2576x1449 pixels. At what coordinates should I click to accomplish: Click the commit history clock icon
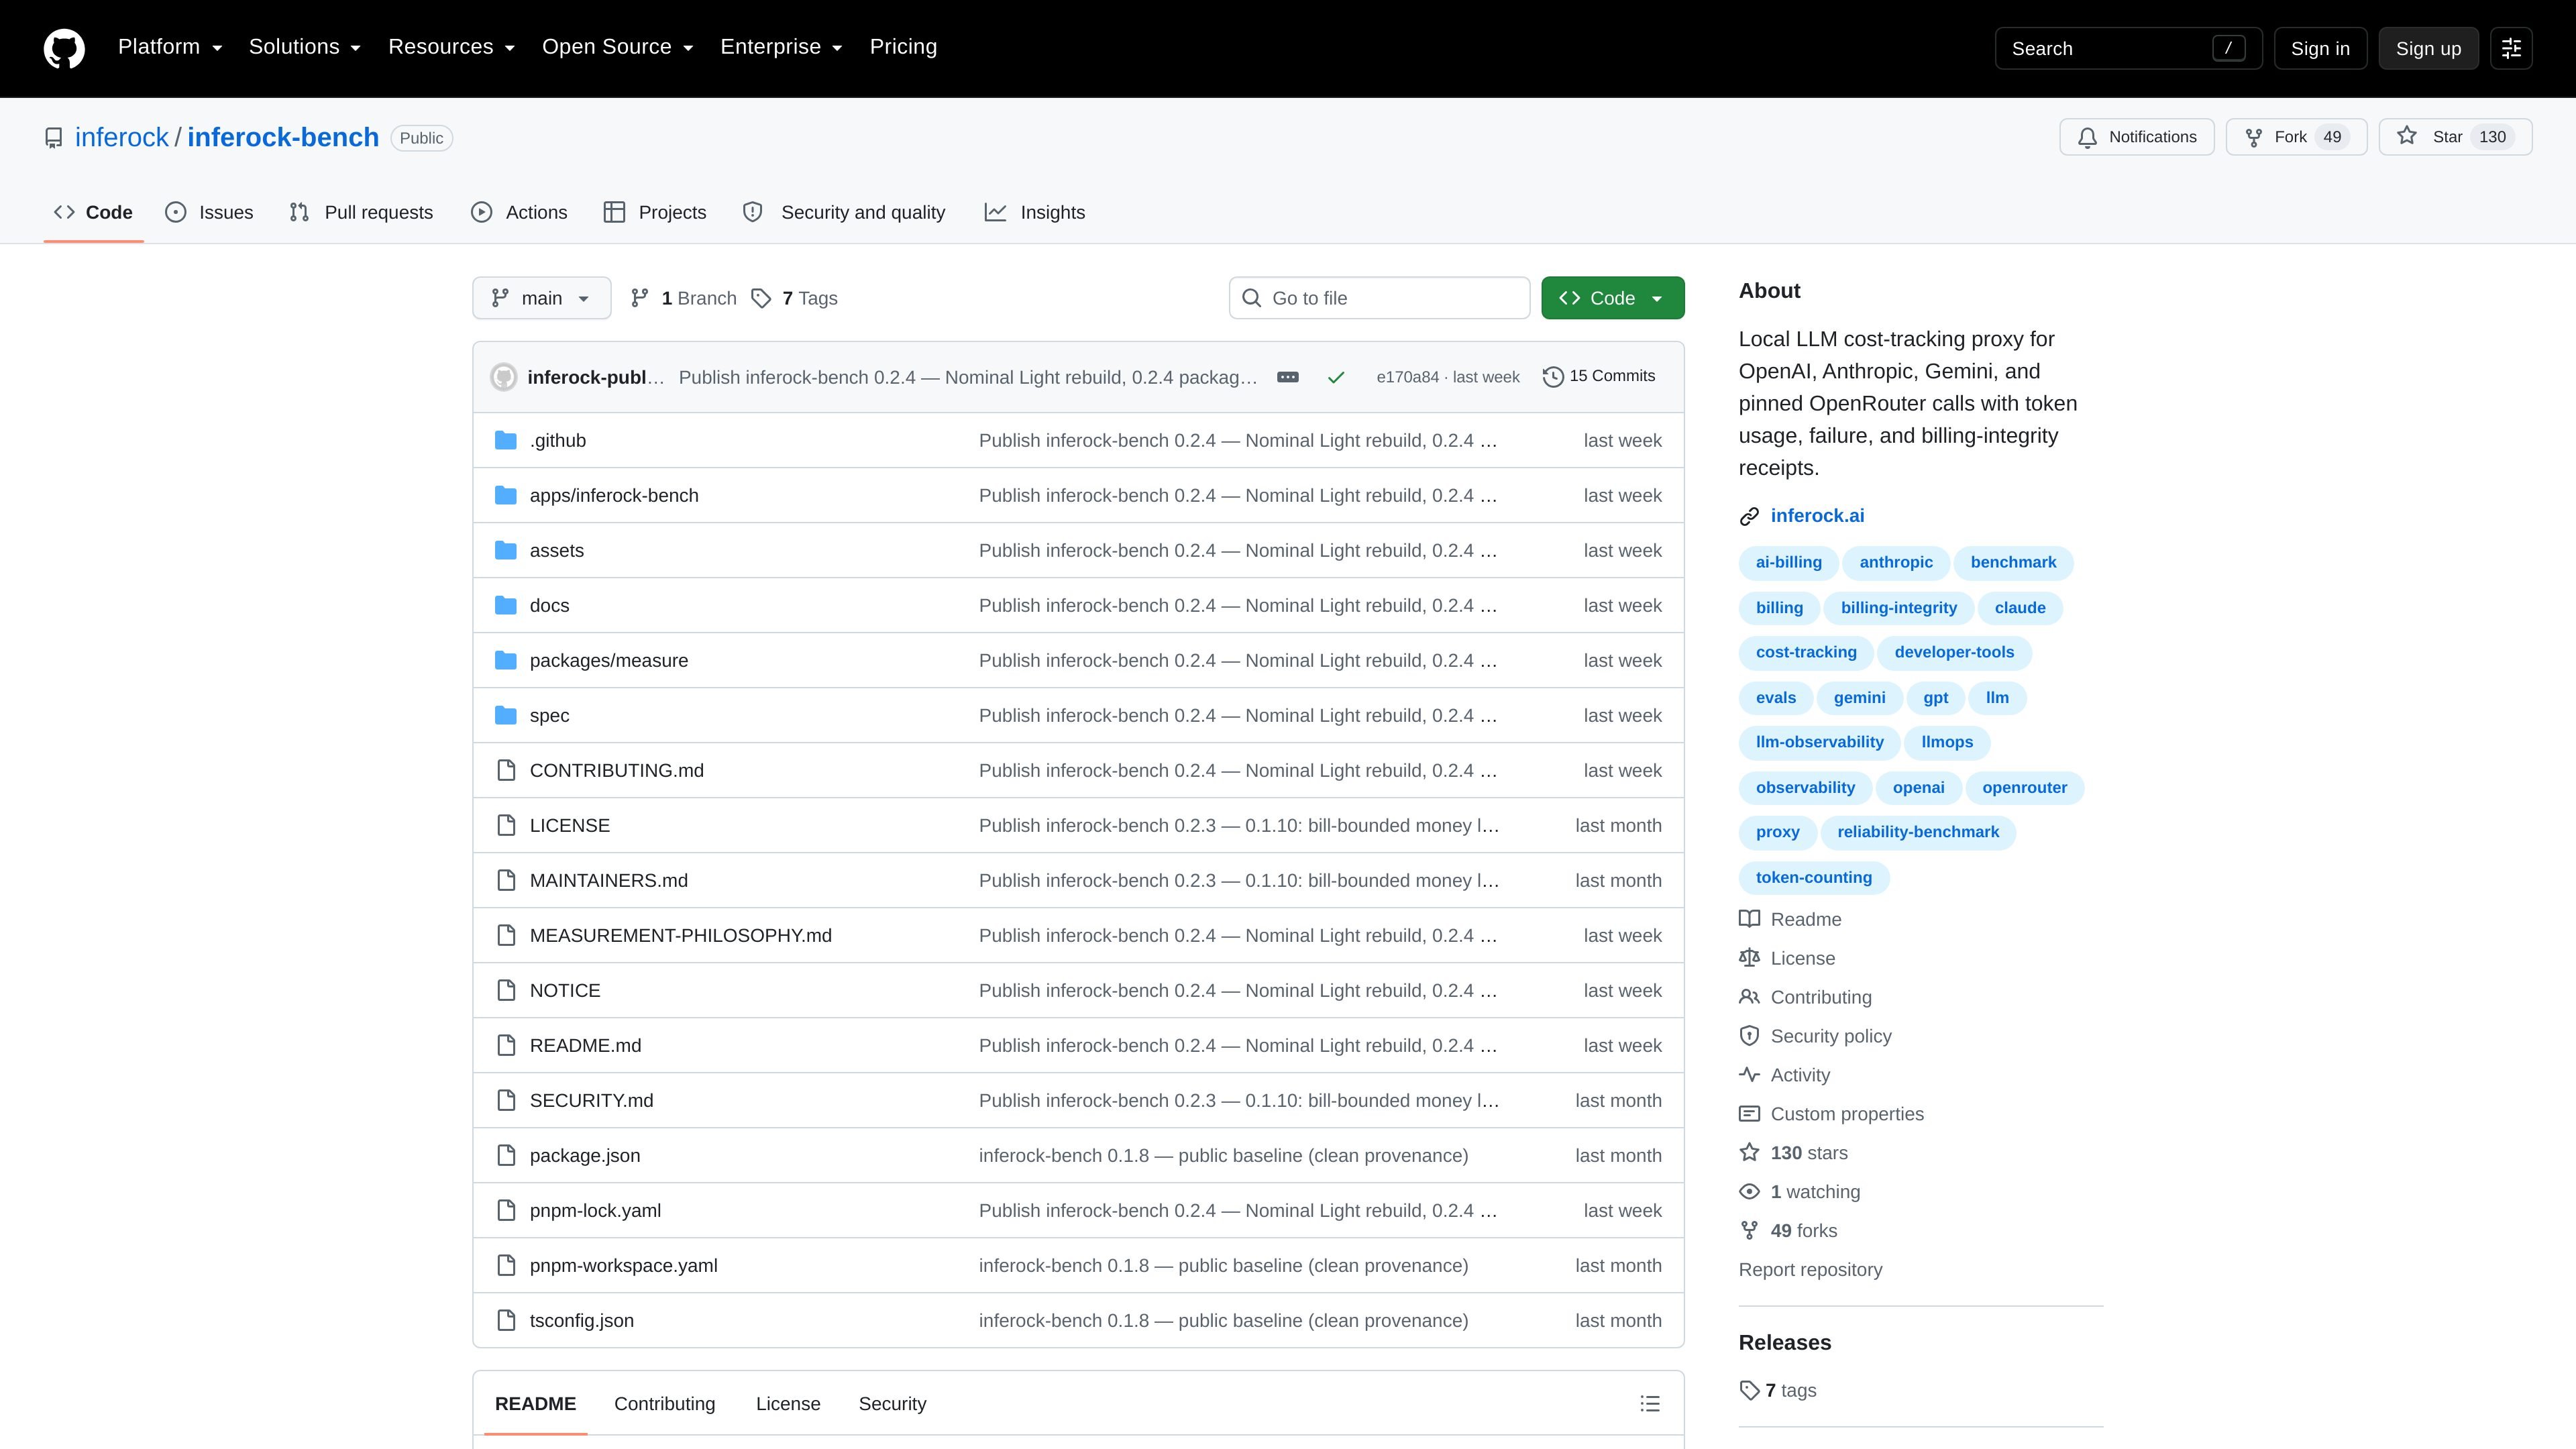click(x=1553, y=377)
